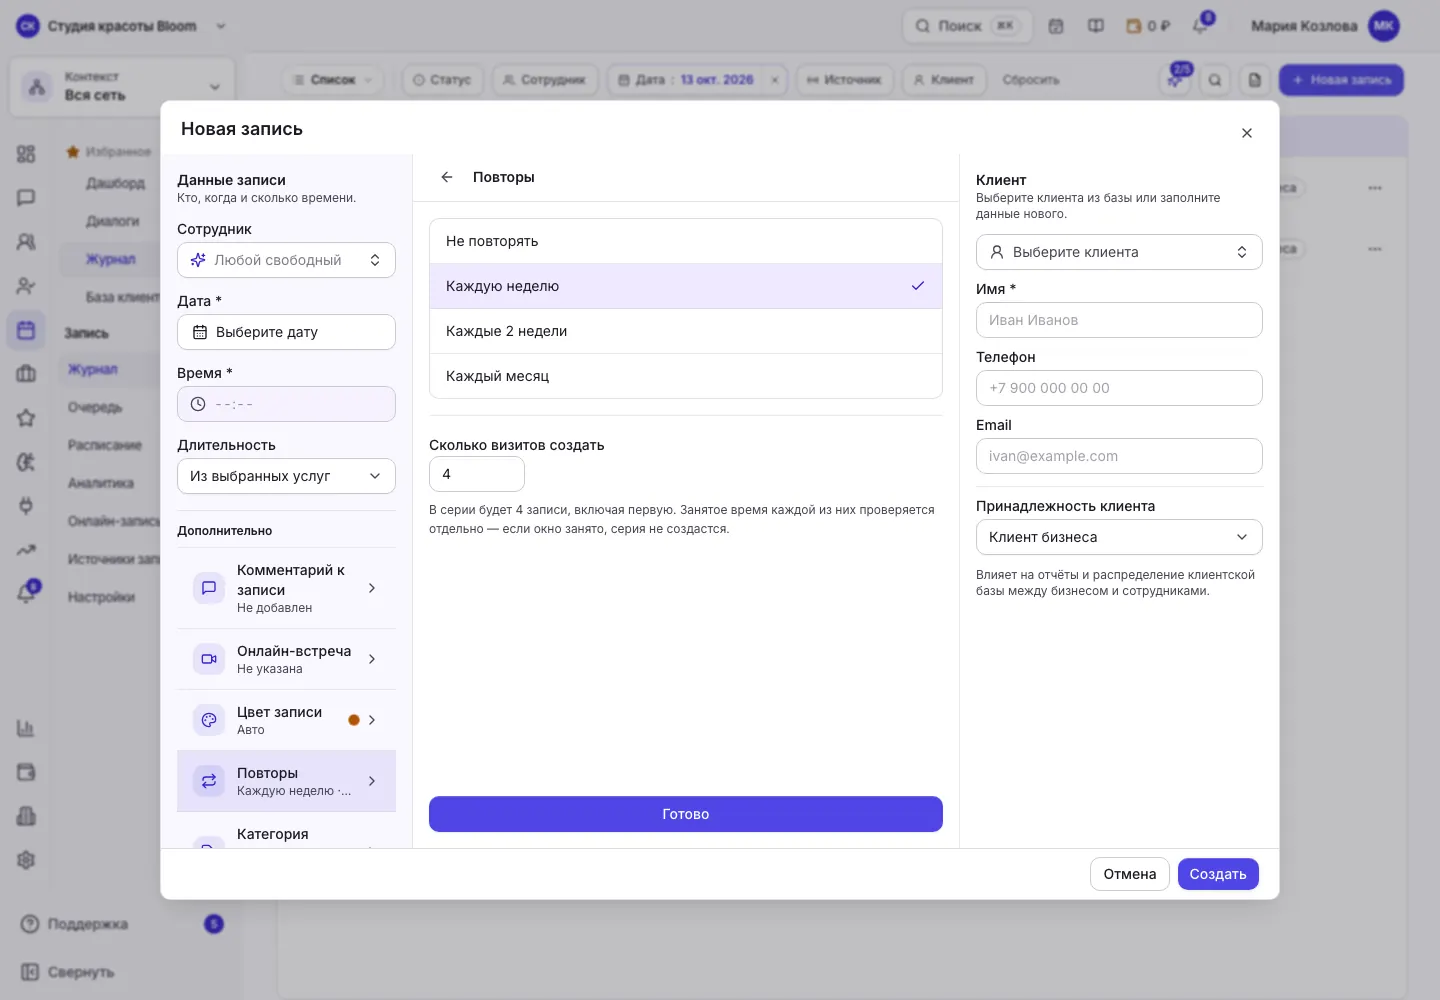This screenshot has height=1000, width=1440.
Task: Open the Длительность dropdown
Action: pos(286,476)
